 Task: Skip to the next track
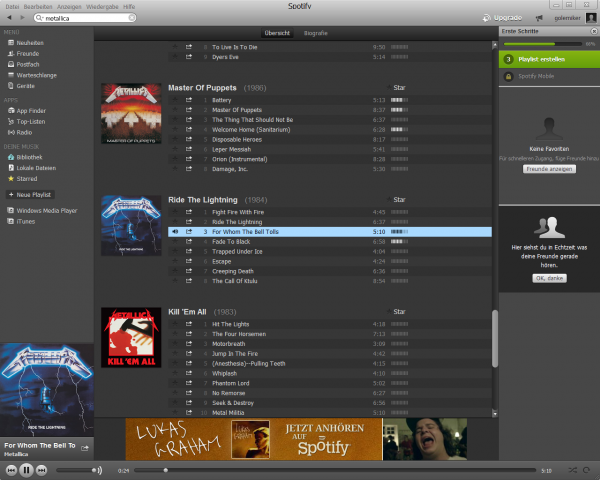click(41, 470)
